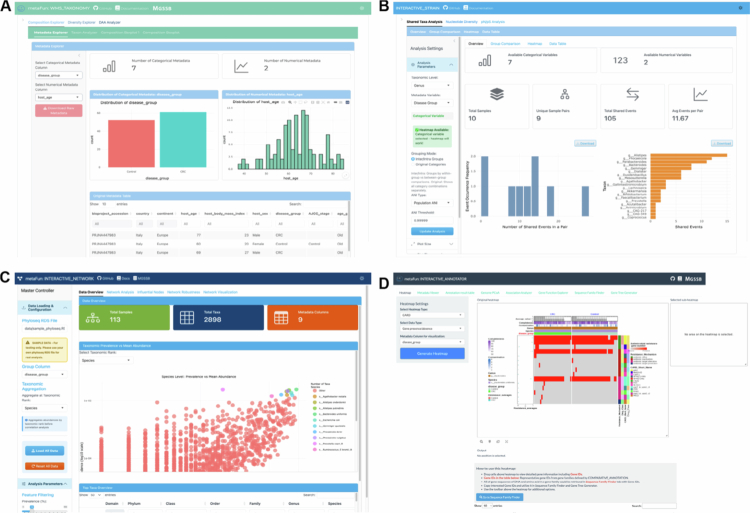The image size is (750, 513).
Task: Open the Select Heatmap Type CARD dropdown
Action: pos(432,315)
